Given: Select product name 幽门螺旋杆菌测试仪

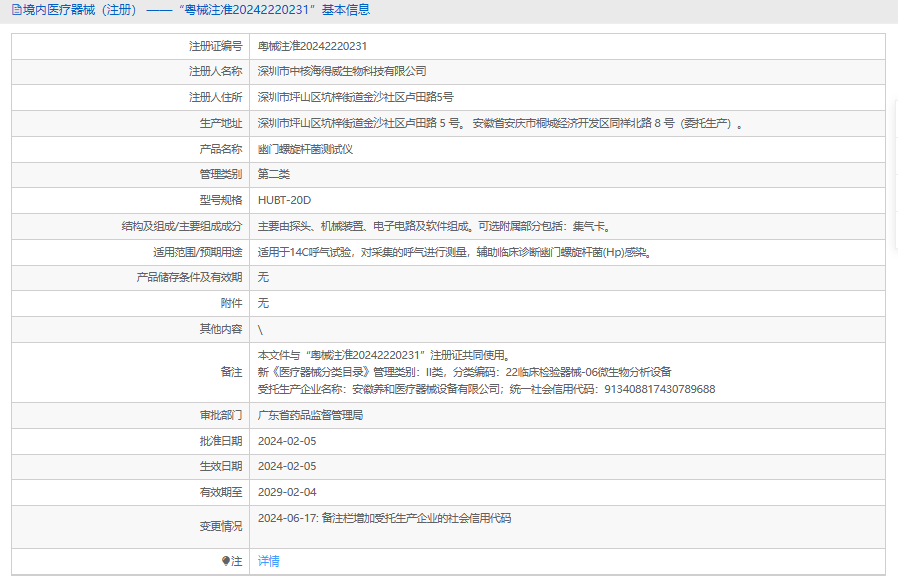Looking at the screenshot, I should pos(305,149).
